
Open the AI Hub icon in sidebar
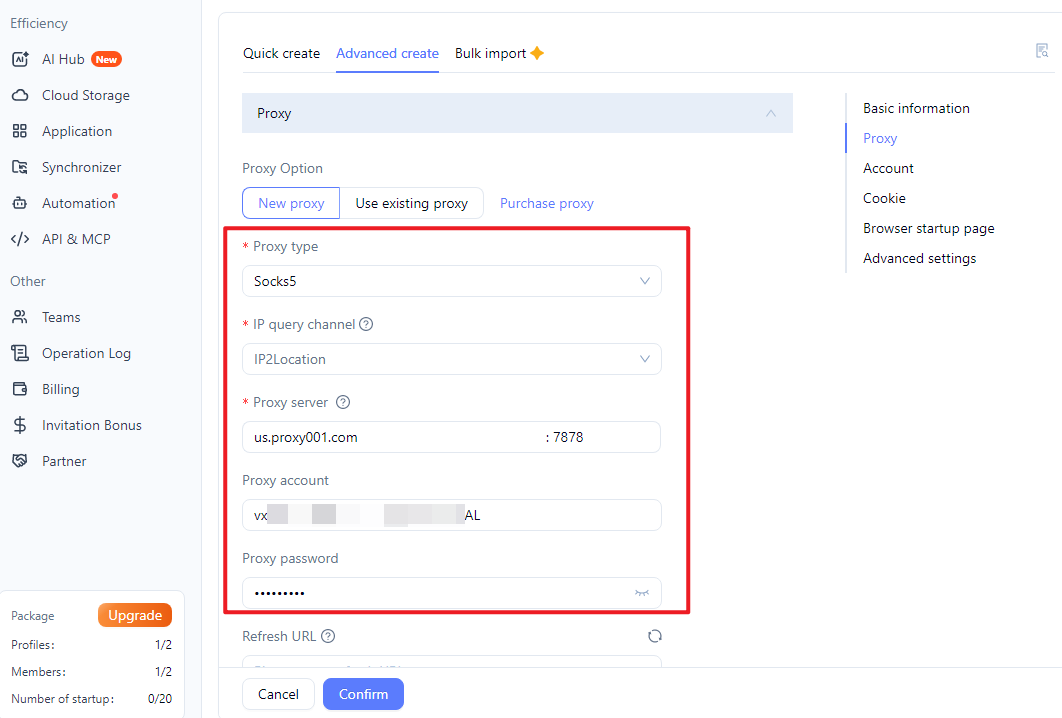click(x=20, y=59)
